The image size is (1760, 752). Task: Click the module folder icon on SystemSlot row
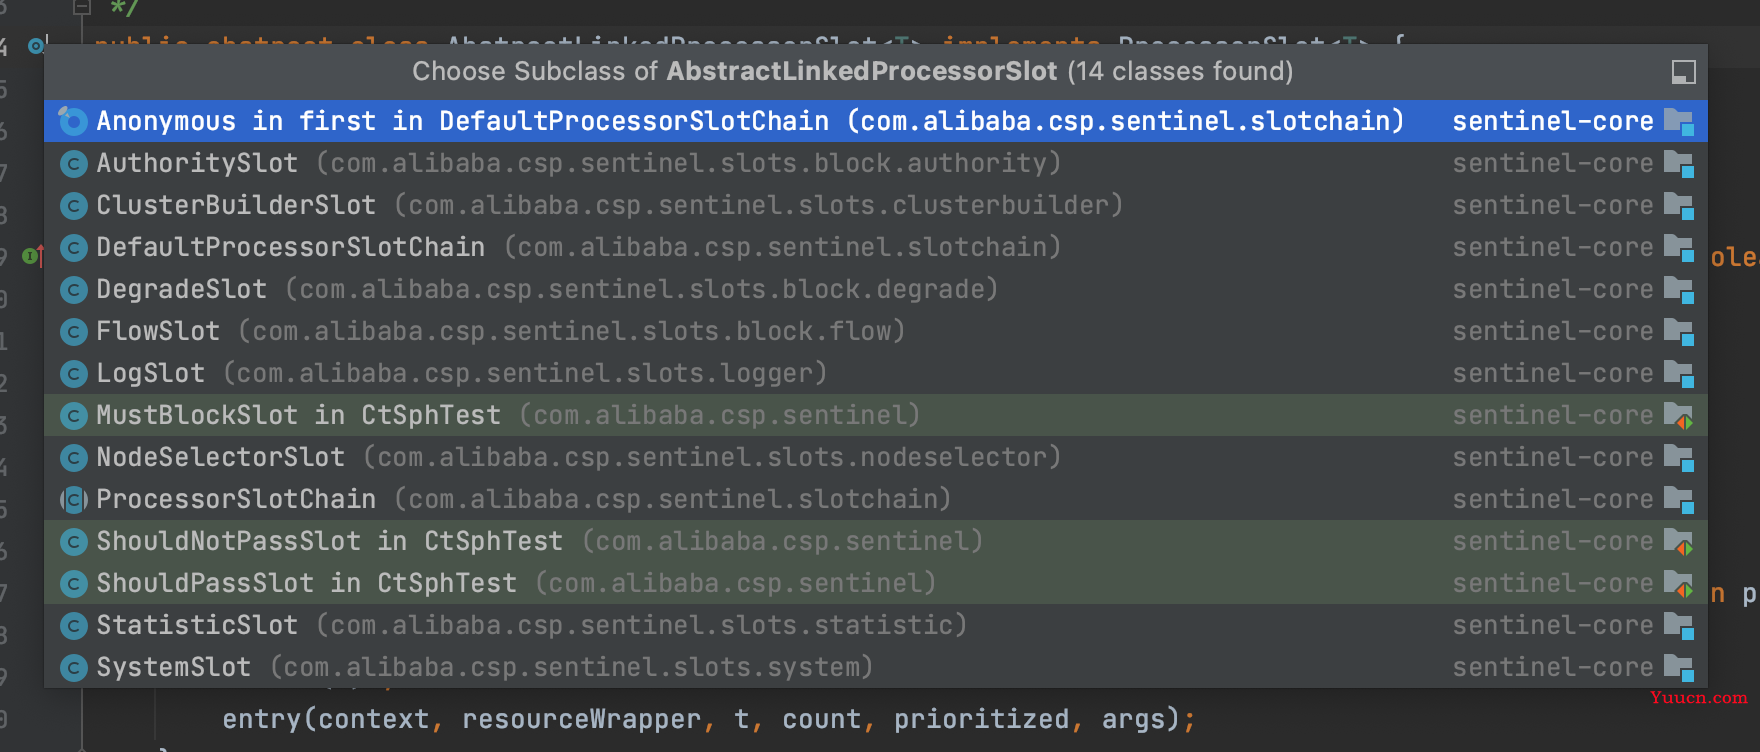(1678, 668)
